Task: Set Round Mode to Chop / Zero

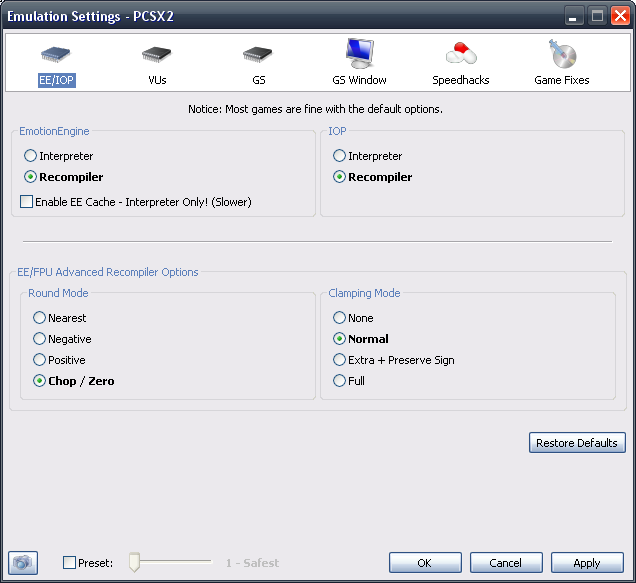Action: (x=39, y=381)
